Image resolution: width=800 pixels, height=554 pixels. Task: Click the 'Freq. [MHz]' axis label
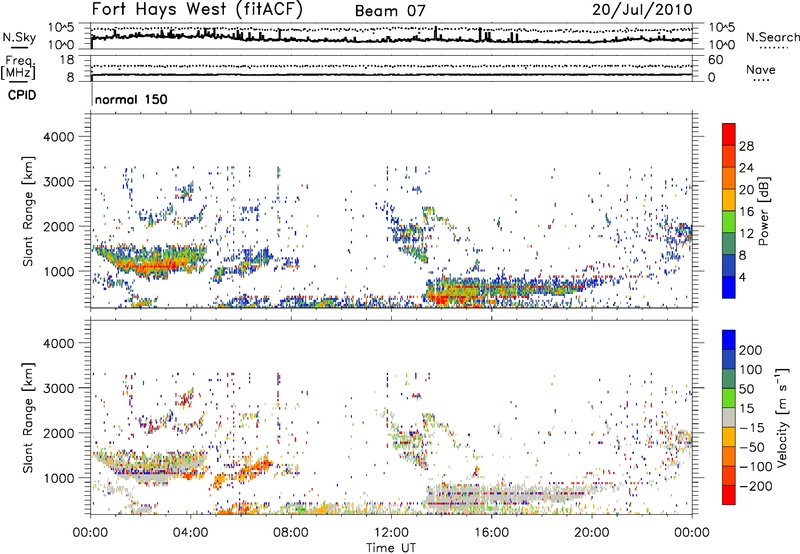[18, 68]
